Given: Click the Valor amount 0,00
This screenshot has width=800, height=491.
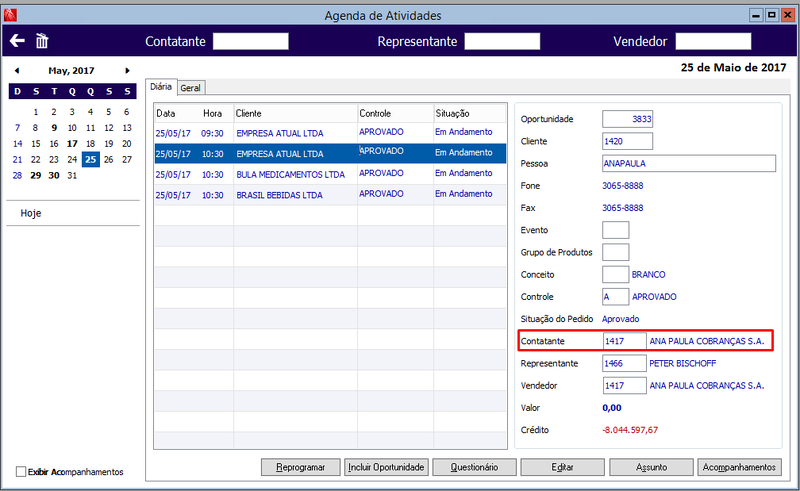Looking at the screenshot, I should (612, 408).
